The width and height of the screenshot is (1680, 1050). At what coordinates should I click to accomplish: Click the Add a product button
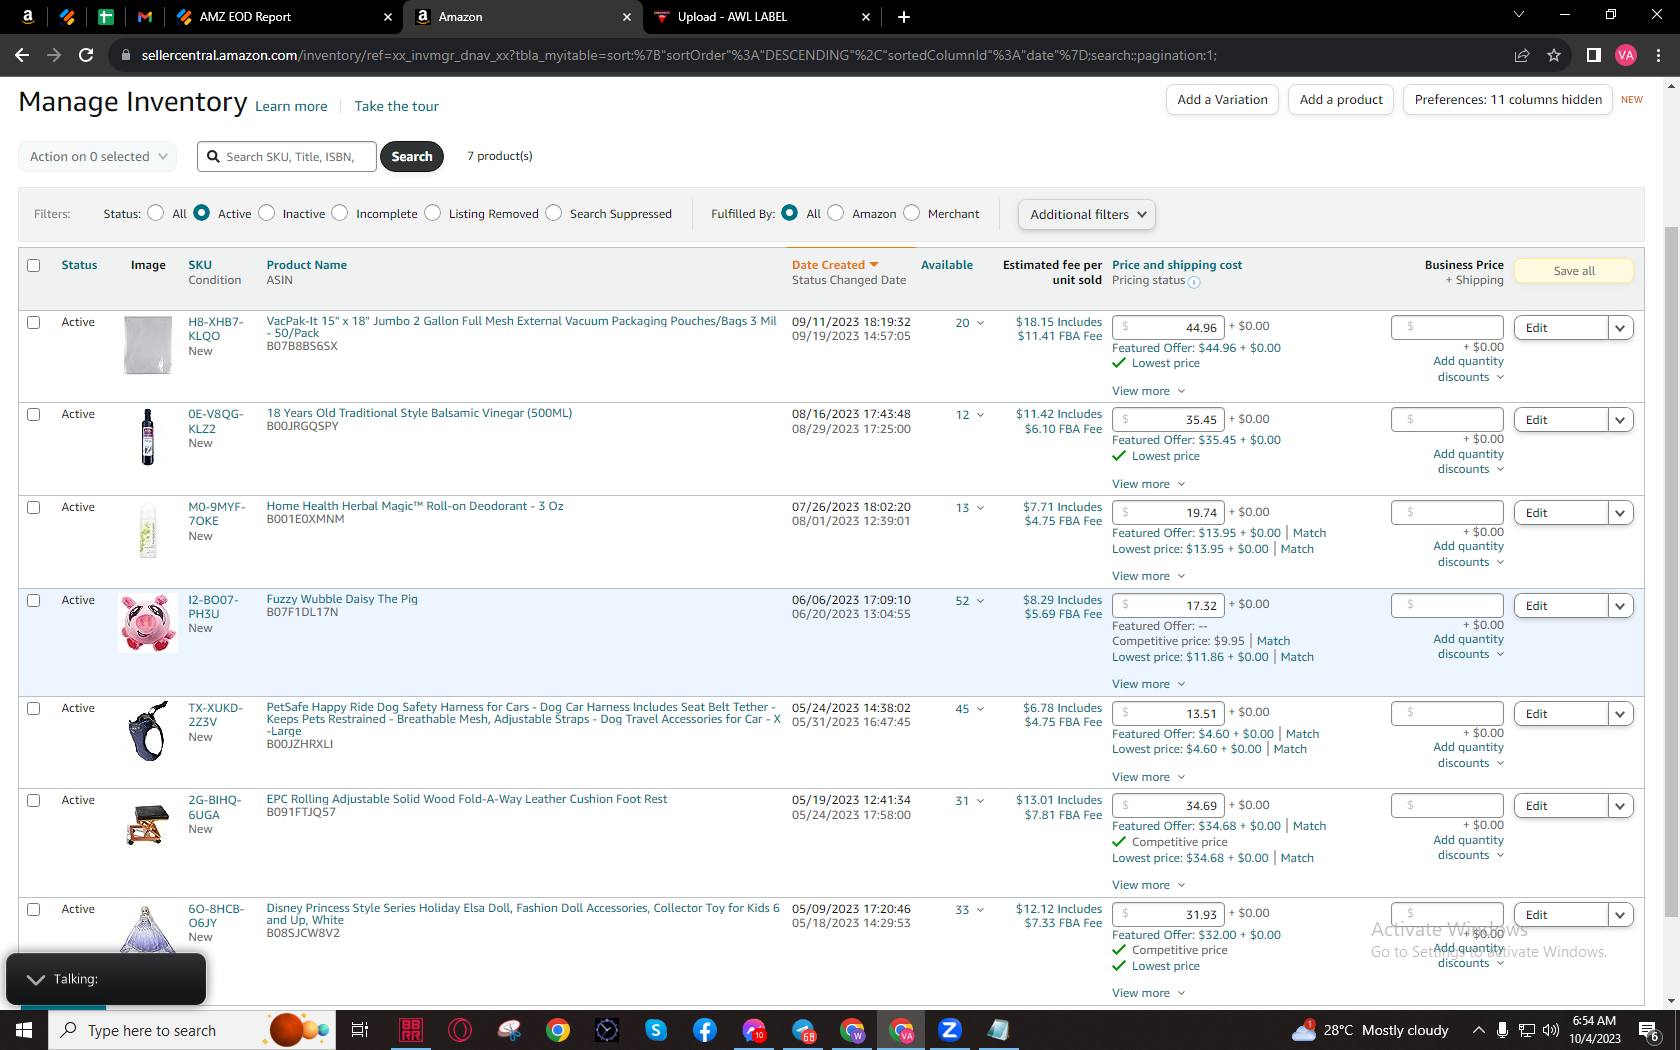(x=1341, y=100)
